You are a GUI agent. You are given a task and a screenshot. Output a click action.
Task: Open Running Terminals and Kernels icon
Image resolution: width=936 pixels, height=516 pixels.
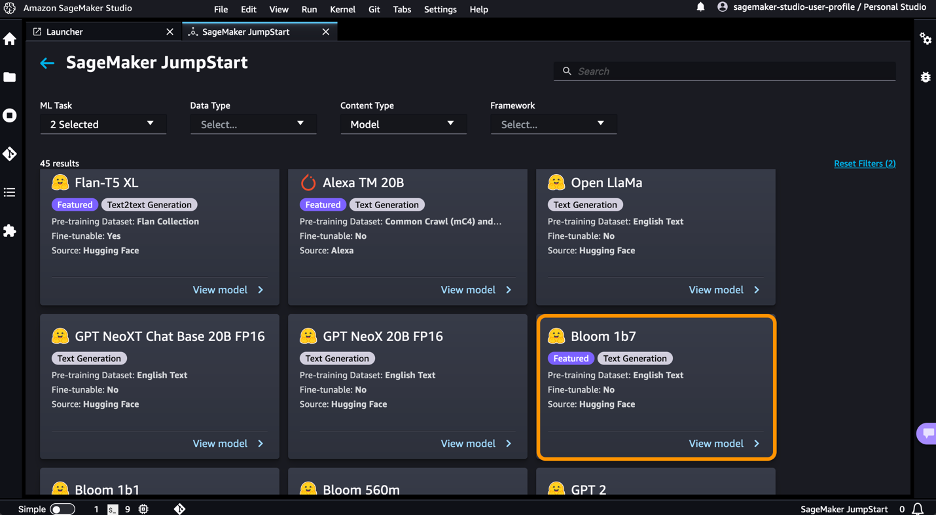tap(10, 115)
